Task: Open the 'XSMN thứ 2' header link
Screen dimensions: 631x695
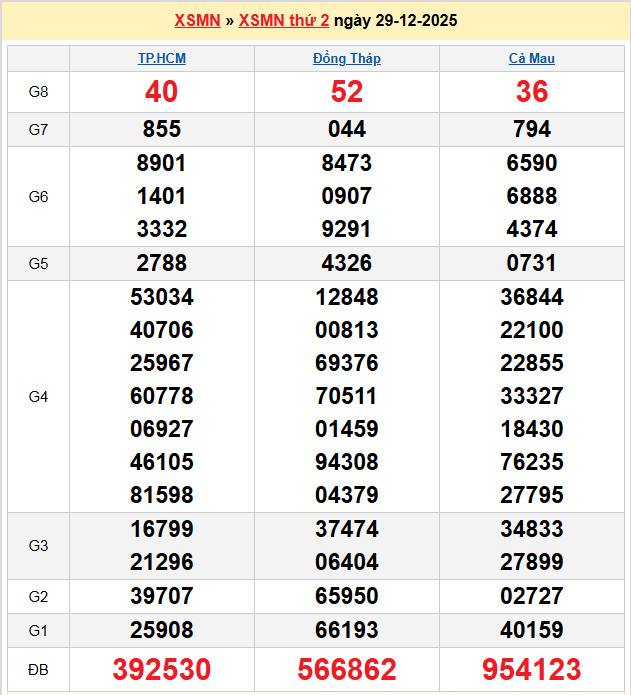Action: pyautogui.click(x=284, y=20)
